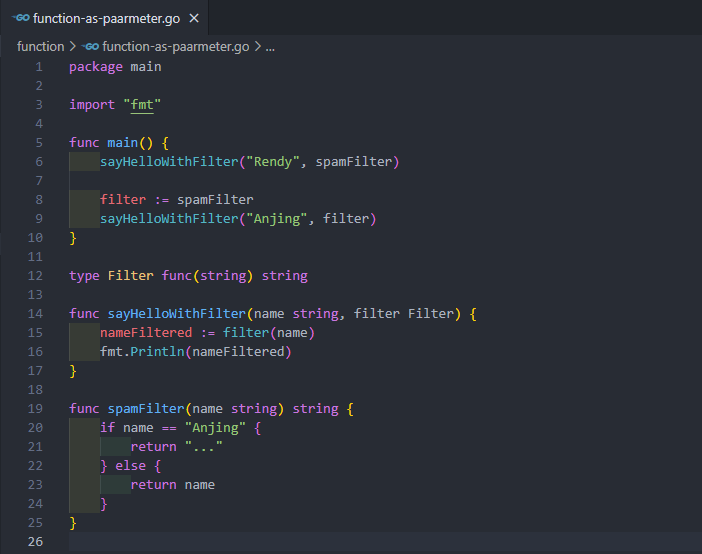The image size is (702, 554).
Task: Click the 'Filter' type name on line 12
Action: 130,276
